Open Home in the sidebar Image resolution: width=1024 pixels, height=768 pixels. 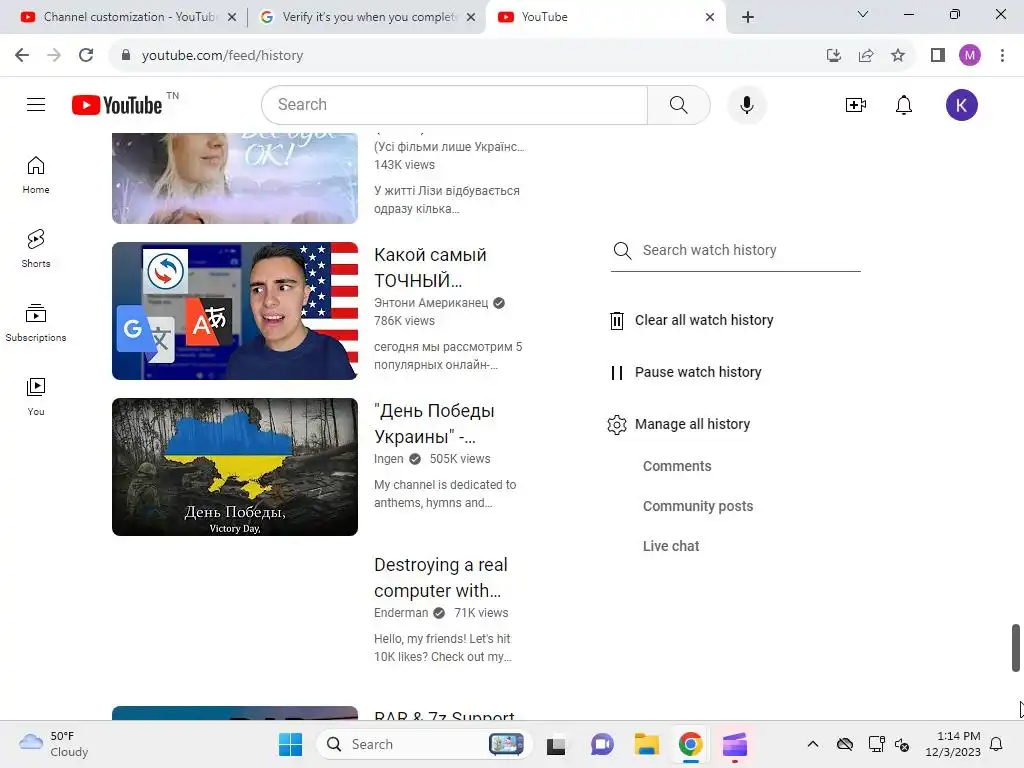(x=36, y=175)
